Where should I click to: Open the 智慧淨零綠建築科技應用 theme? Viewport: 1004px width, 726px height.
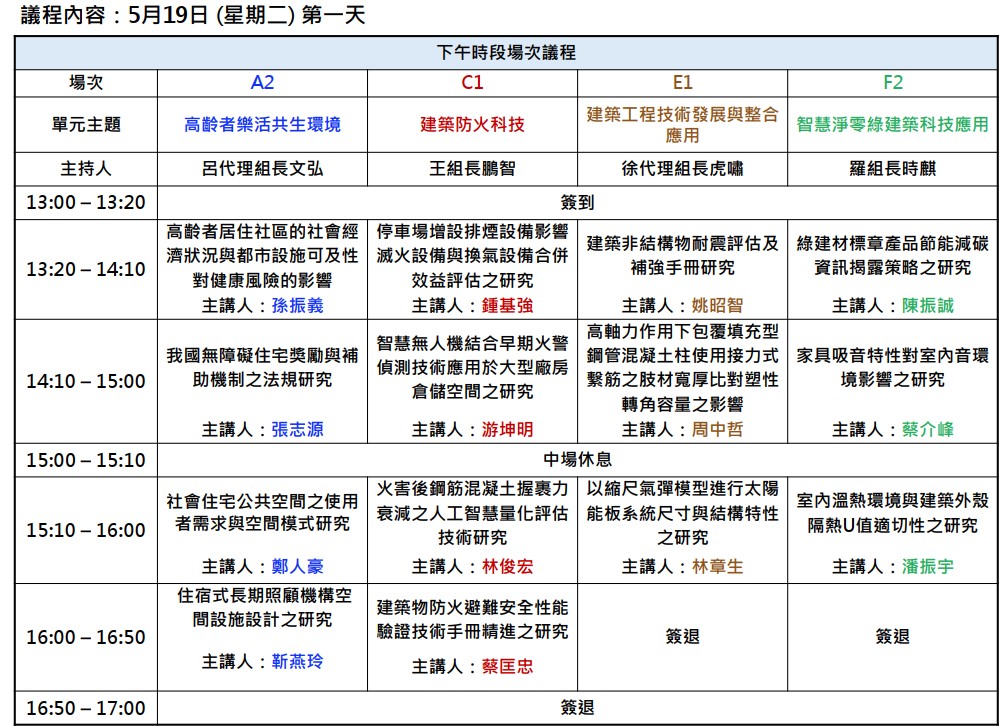(892, 125)
